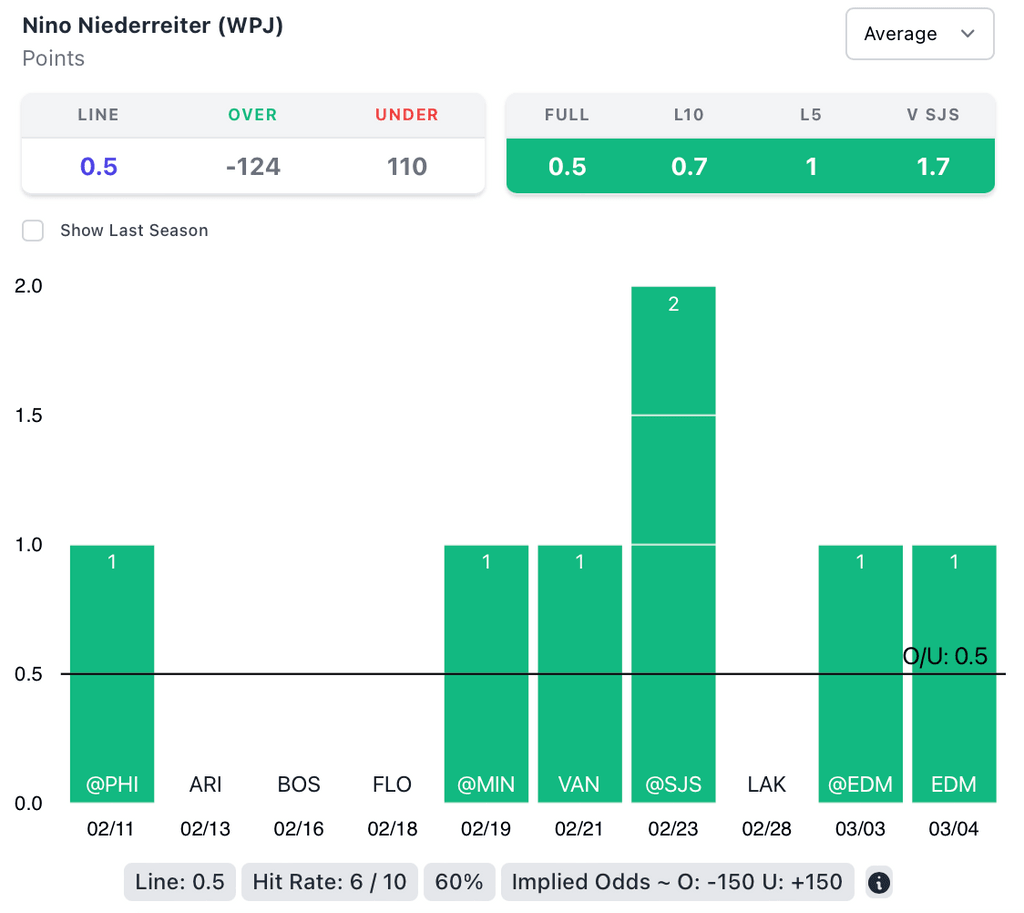This screenshot has width=1024, height=913.
Task: Click the @SJS 02/23 two-point bar
Action: coord(673,545)
